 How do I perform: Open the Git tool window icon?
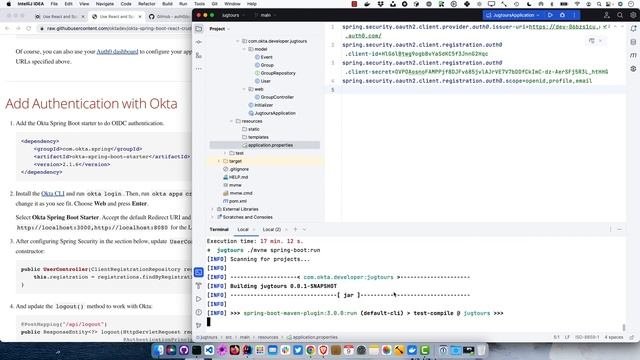coord(199,325)
